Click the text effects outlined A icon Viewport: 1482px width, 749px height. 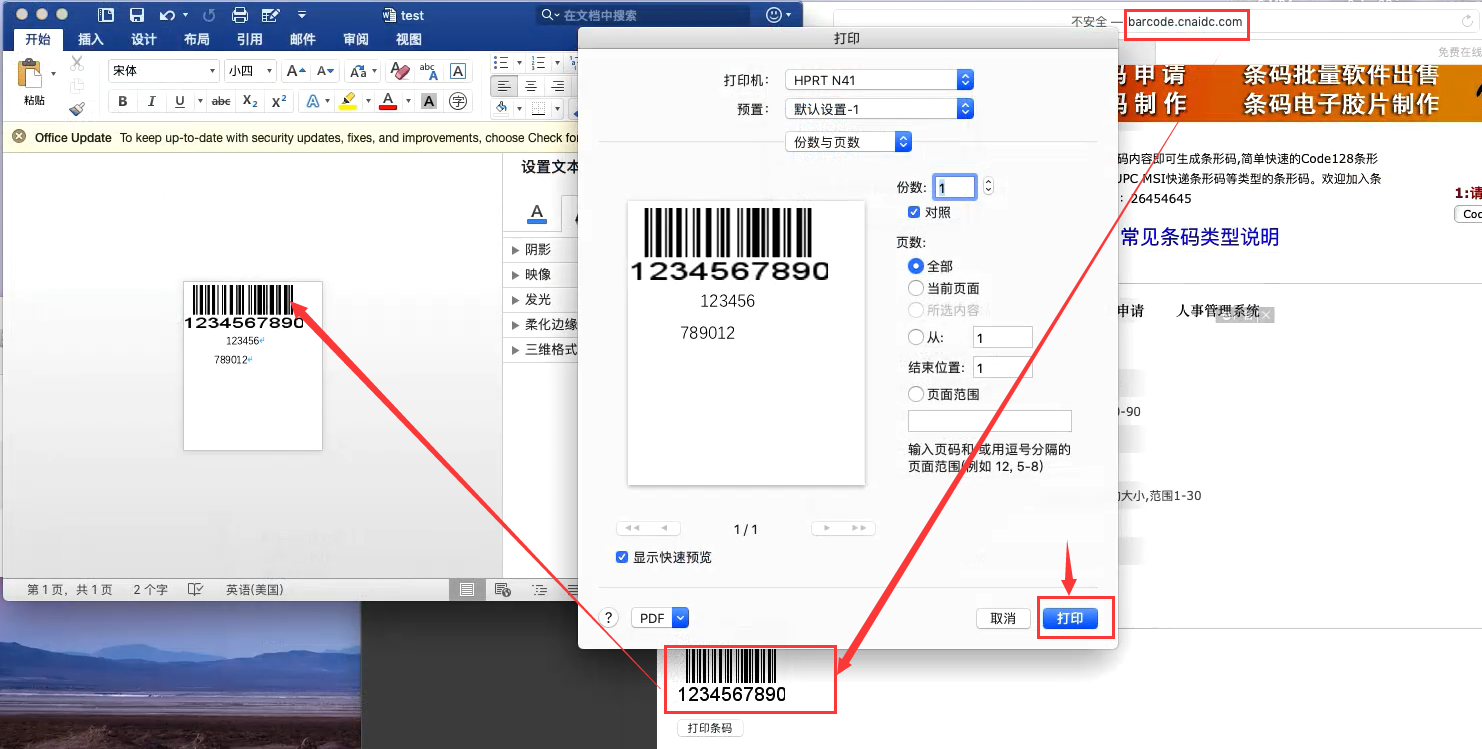click(x=313, y=101)
